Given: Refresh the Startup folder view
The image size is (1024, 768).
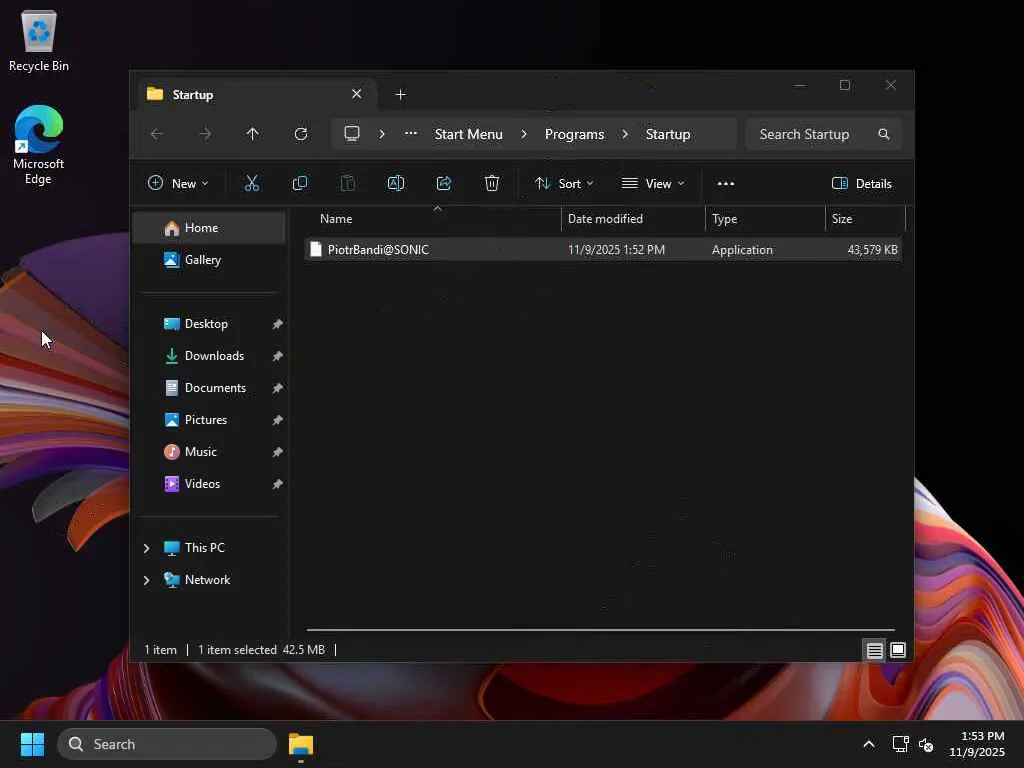Looking at the screenshot, I should tap(301, 134).
